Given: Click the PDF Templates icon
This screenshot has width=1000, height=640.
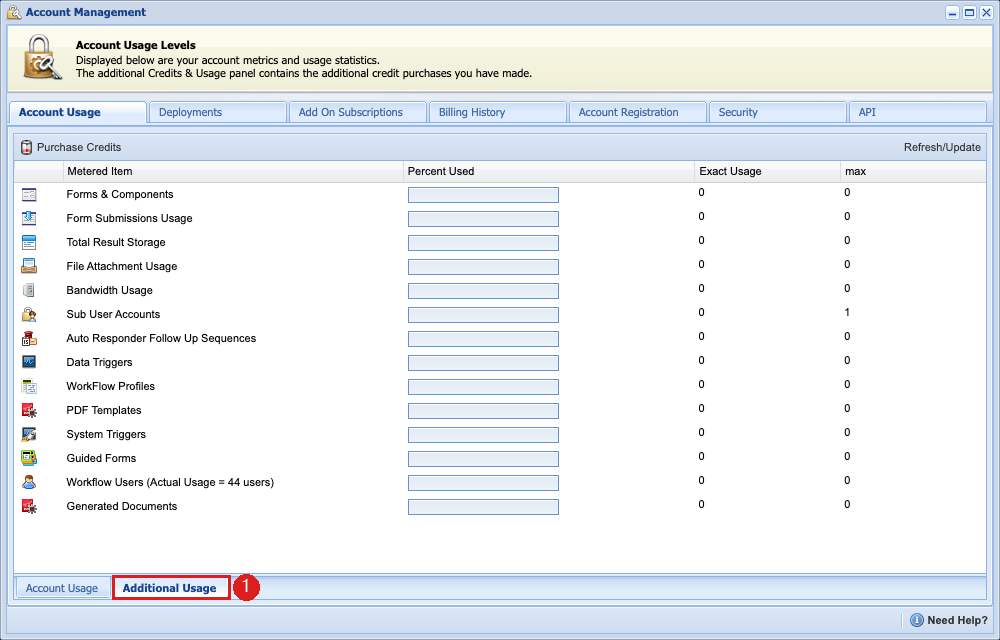Looking at the screenshot, I should (29, 410).
